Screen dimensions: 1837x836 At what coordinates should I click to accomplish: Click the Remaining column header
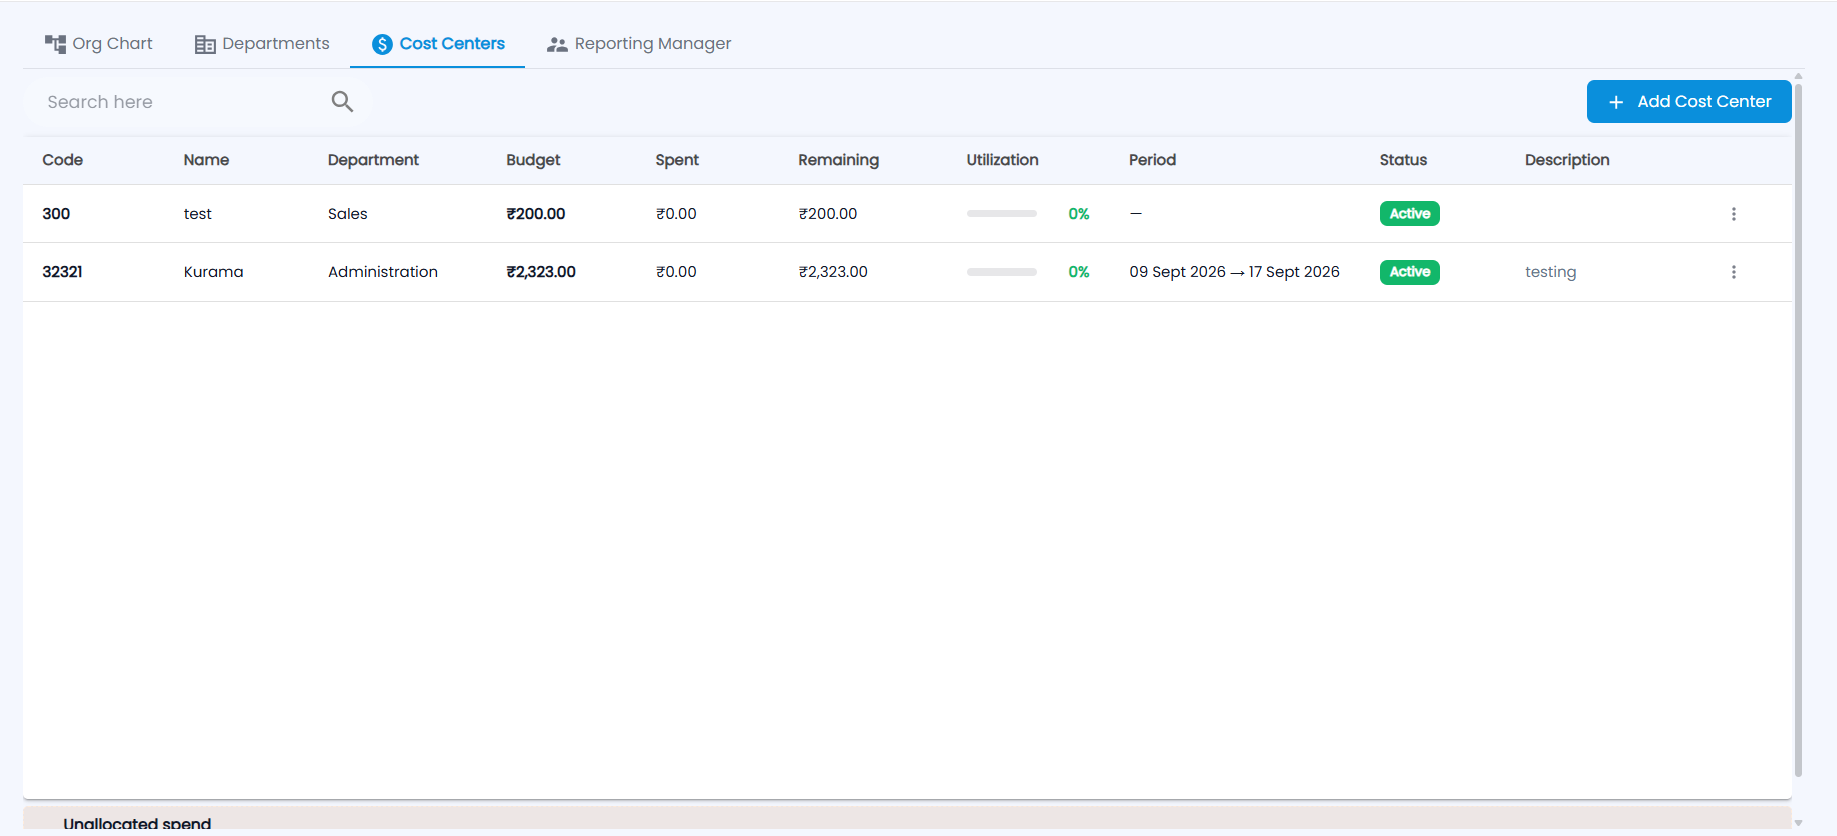[x=838, y=160]
